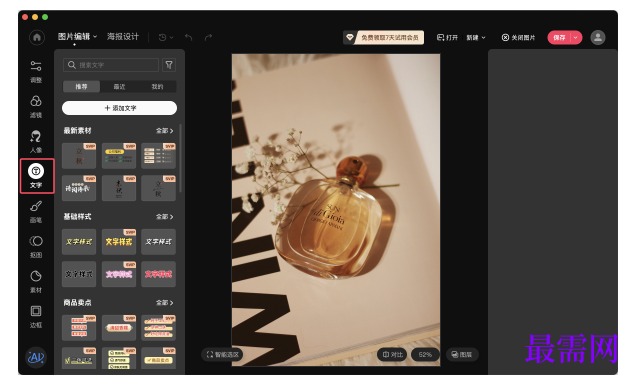The image size is (637, 380).
Task: Open the 画笔 brush tool
Action: click(x=36, y=211)
